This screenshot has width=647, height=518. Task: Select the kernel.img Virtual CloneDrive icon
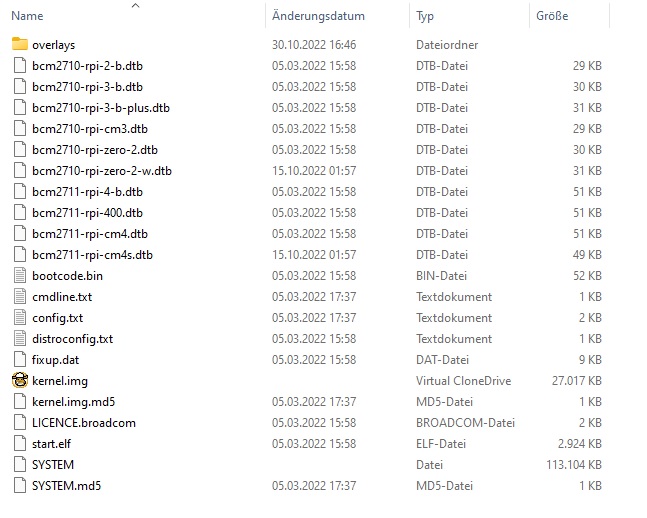click(x=20, y=380)
